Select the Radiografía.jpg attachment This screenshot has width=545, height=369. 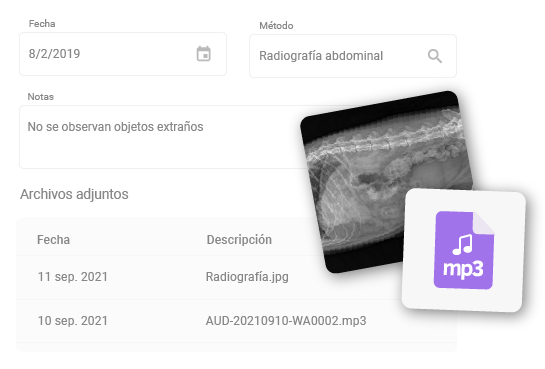coord(247,277)
